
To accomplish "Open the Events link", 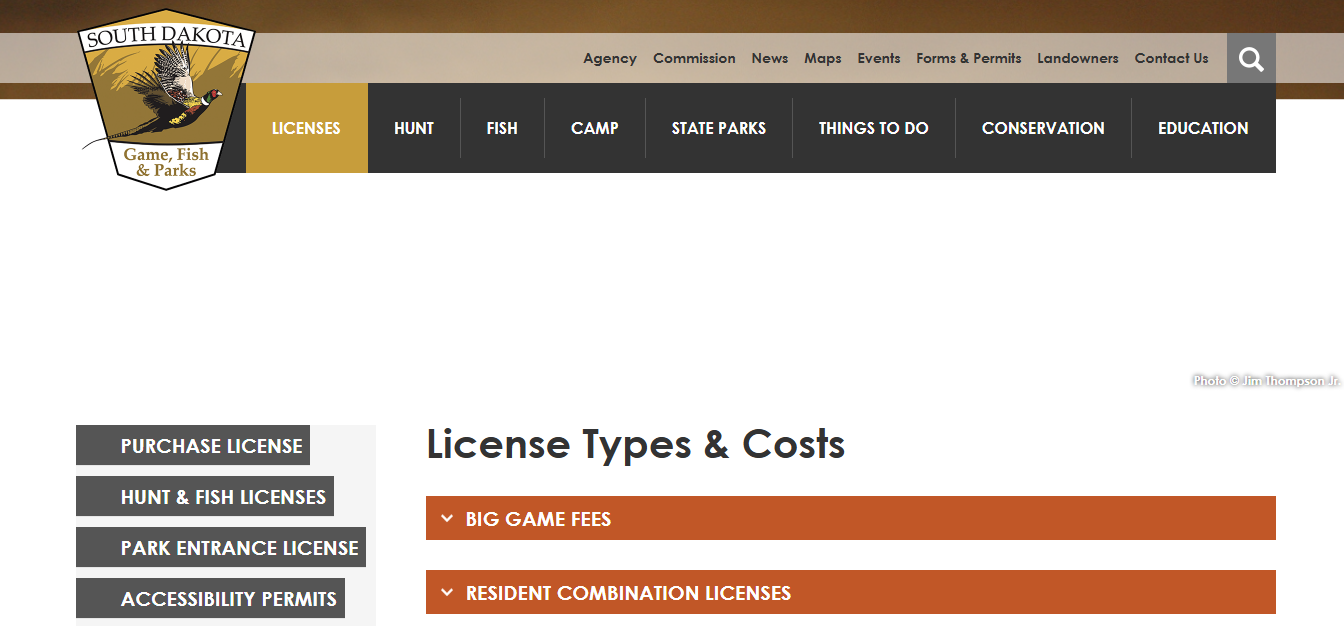I will pos(879,58).
